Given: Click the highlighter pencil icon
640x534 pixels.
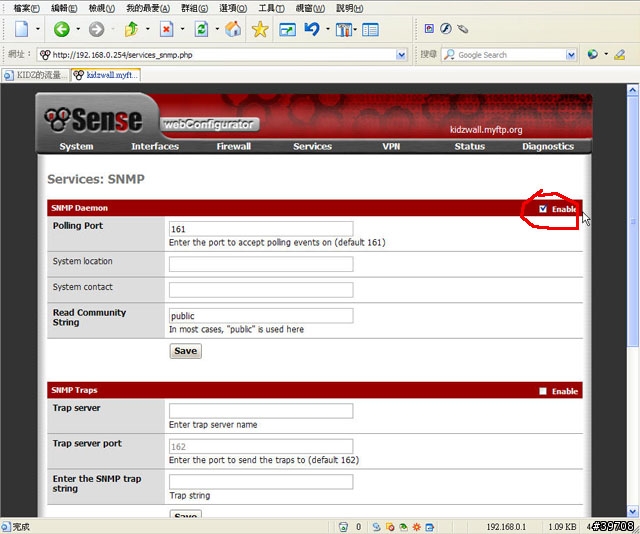Looking at the screenshot, I should click(620, 54).
